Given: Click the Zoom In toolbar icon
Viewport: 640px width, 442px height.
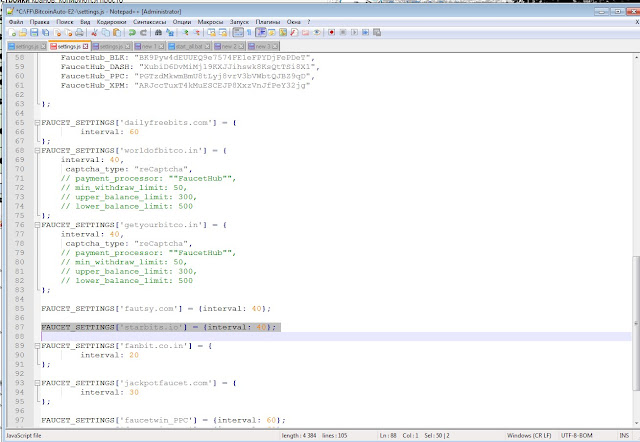Looking at the screenshot, I should click(x=185, y=32).
